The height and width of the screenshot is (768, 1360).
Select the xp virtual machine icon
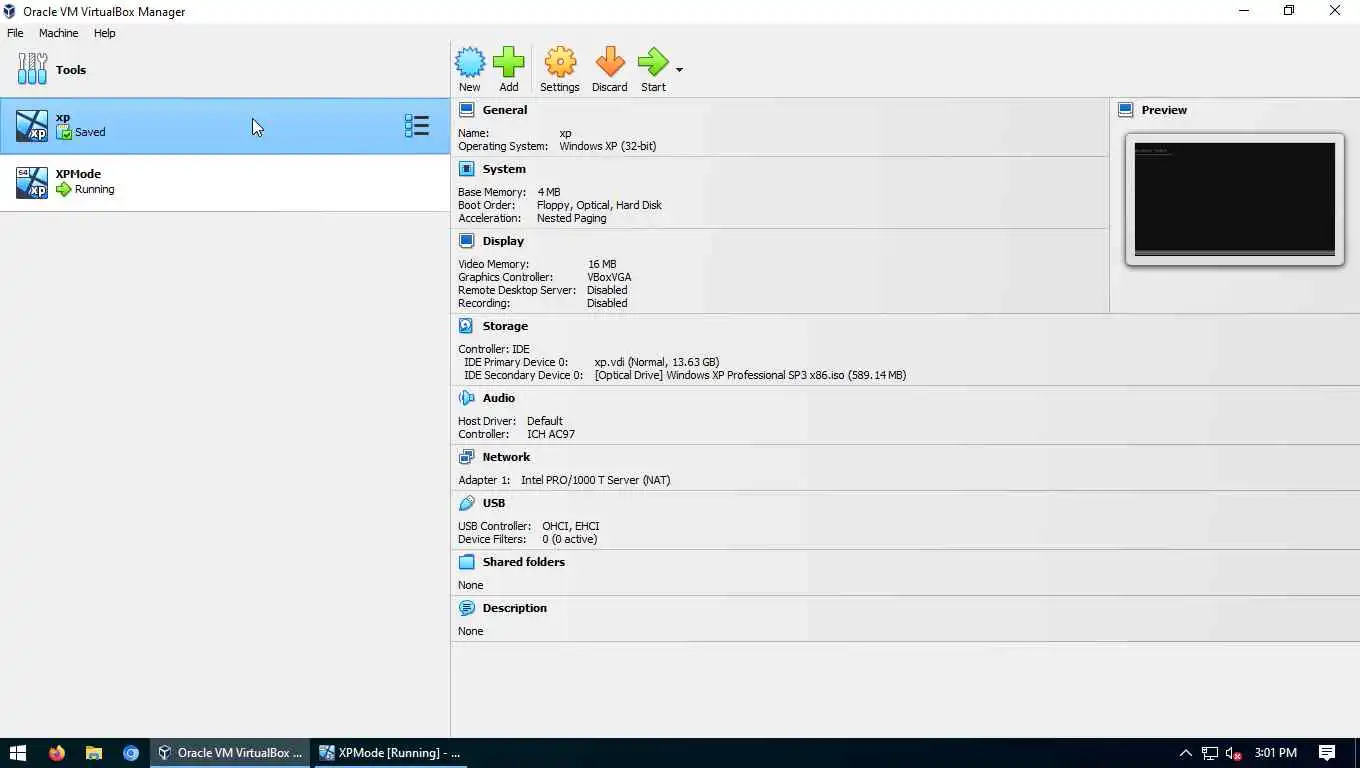tap(32, 126)
